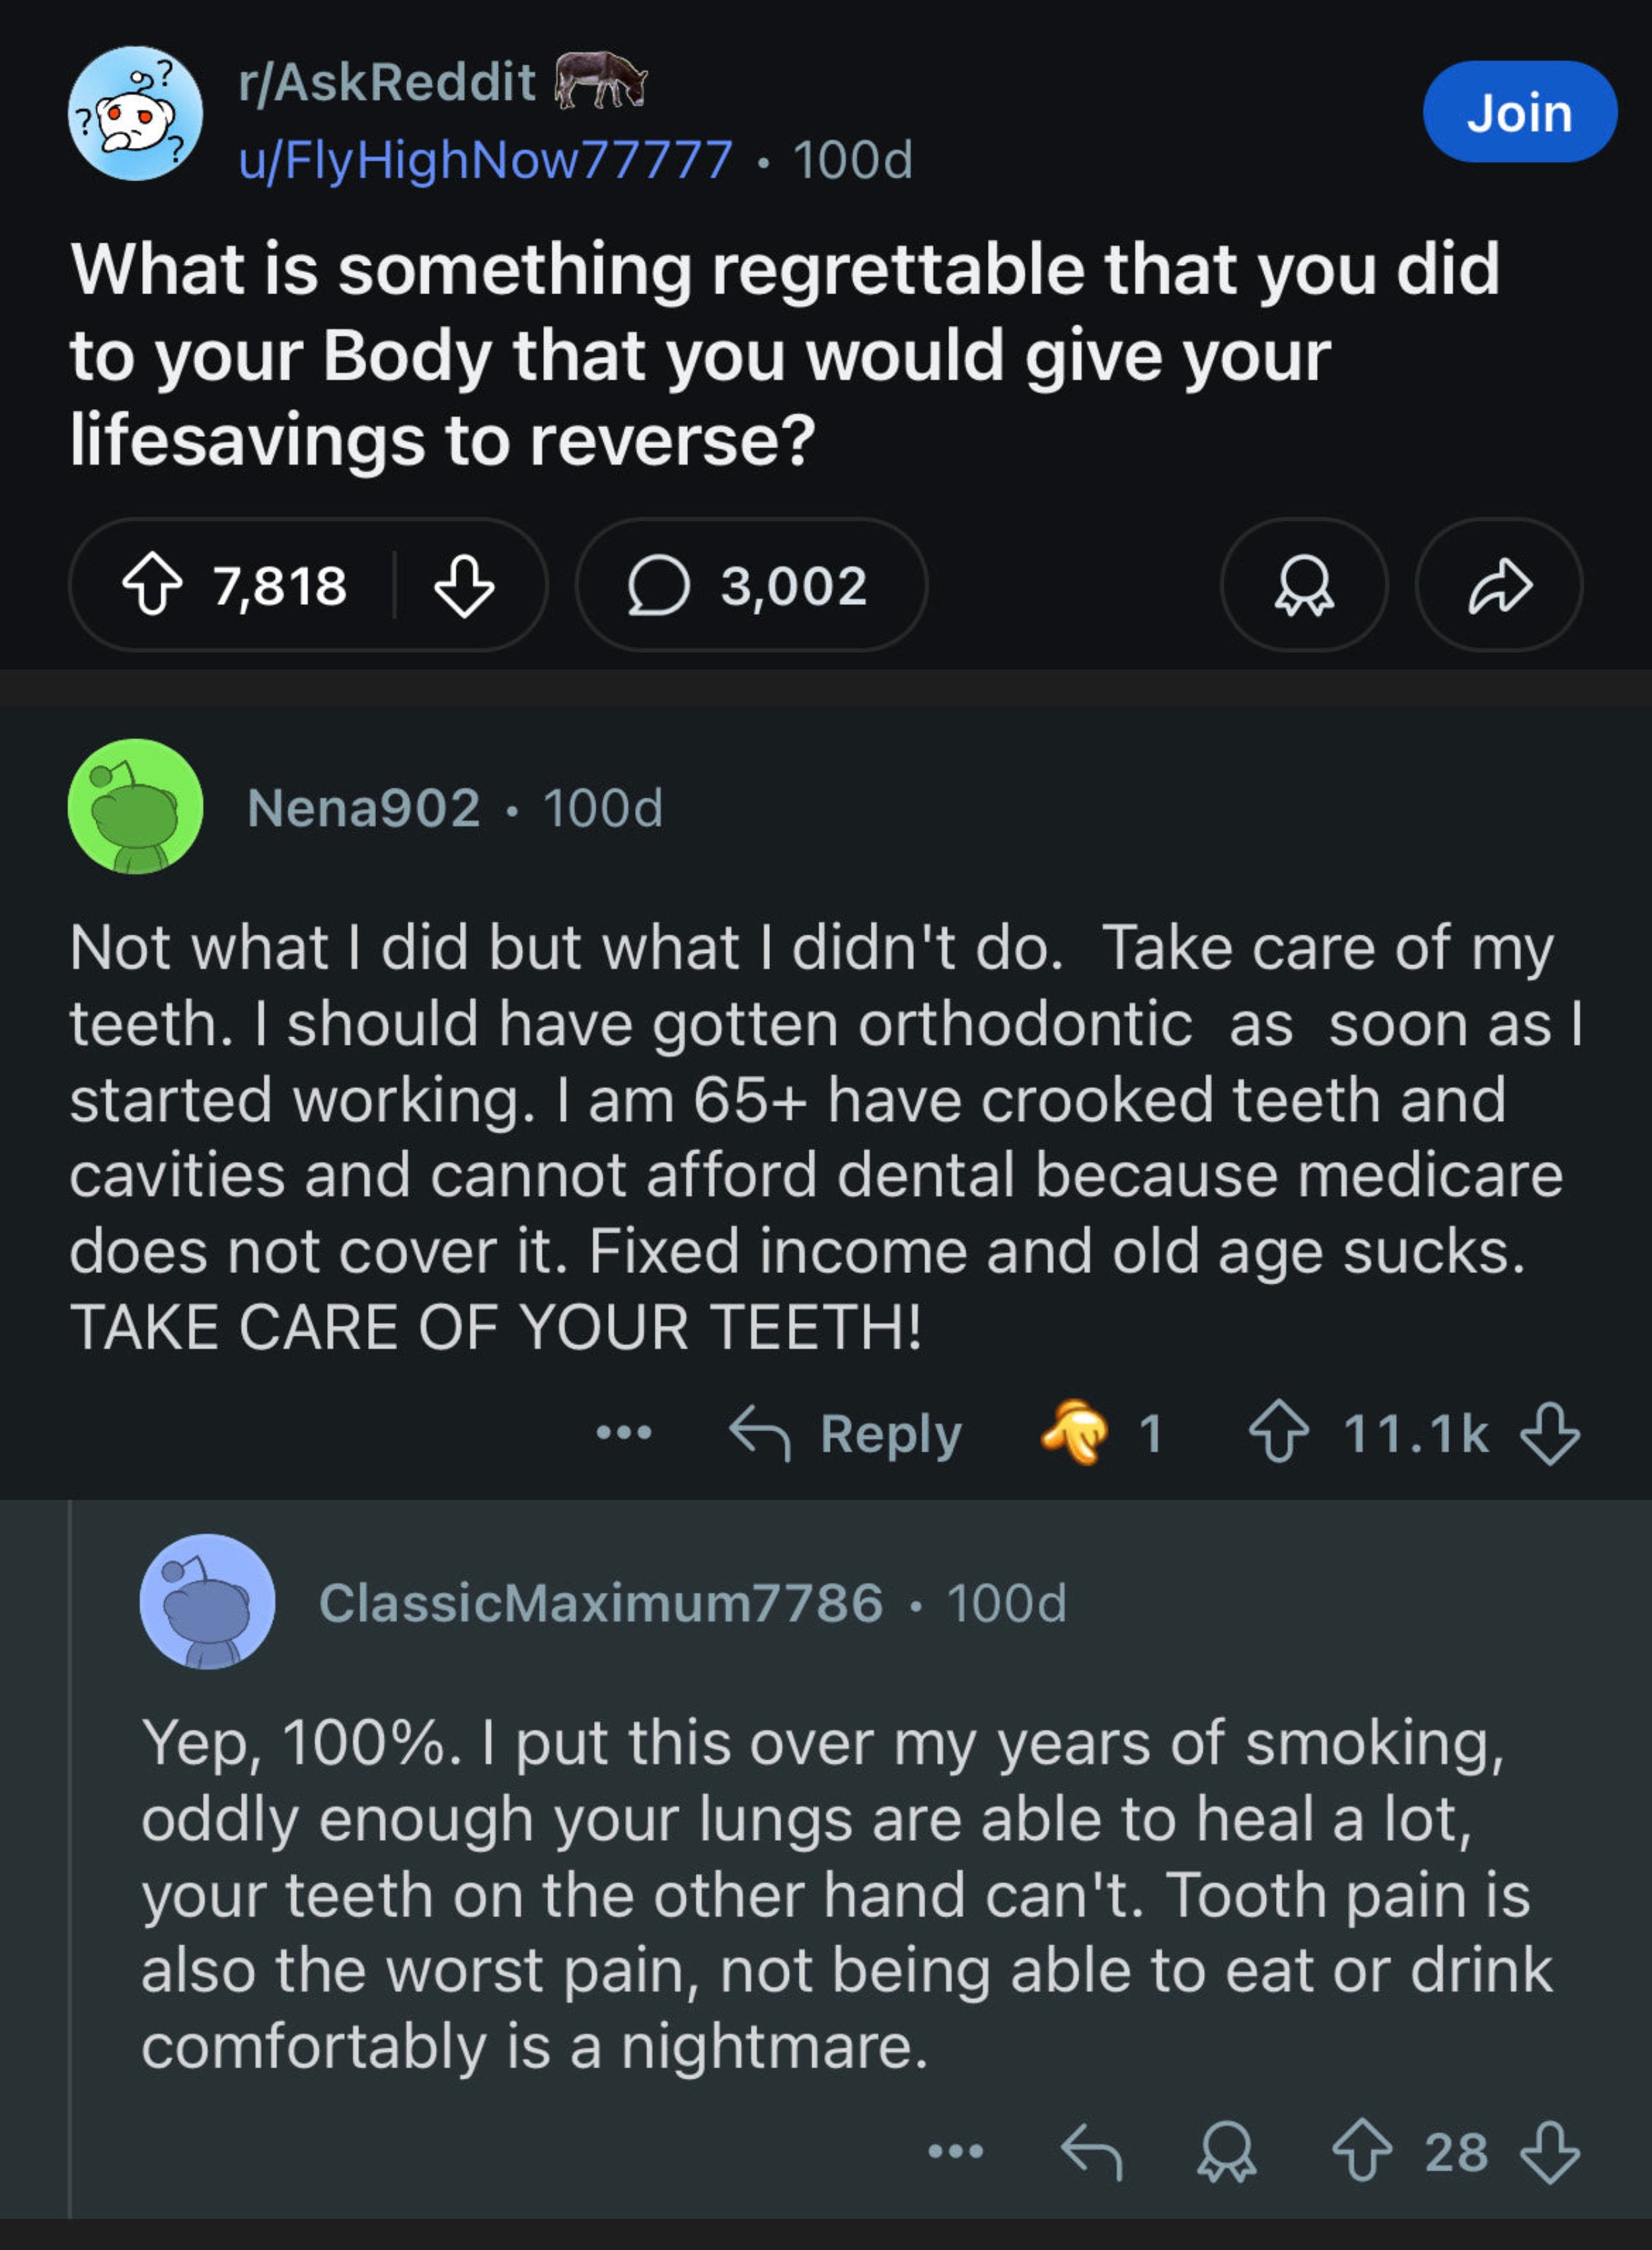Downvote Nena902's comment

(1549, 1433)
